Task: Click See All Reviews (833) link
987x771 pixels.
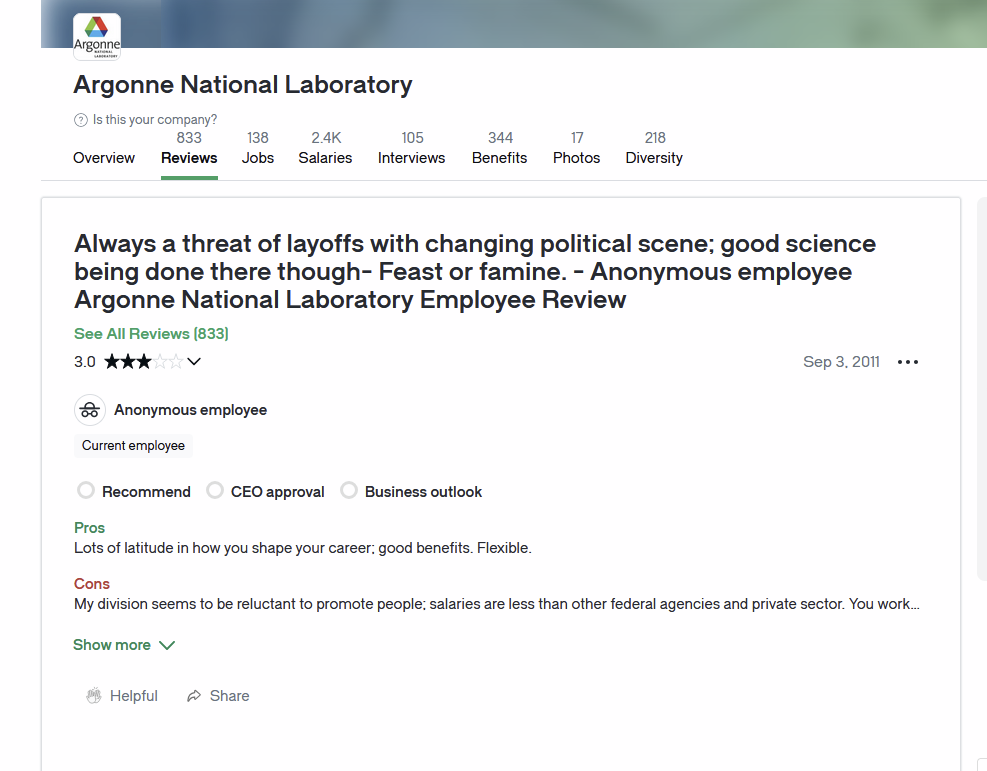Action: click(151, 333)
